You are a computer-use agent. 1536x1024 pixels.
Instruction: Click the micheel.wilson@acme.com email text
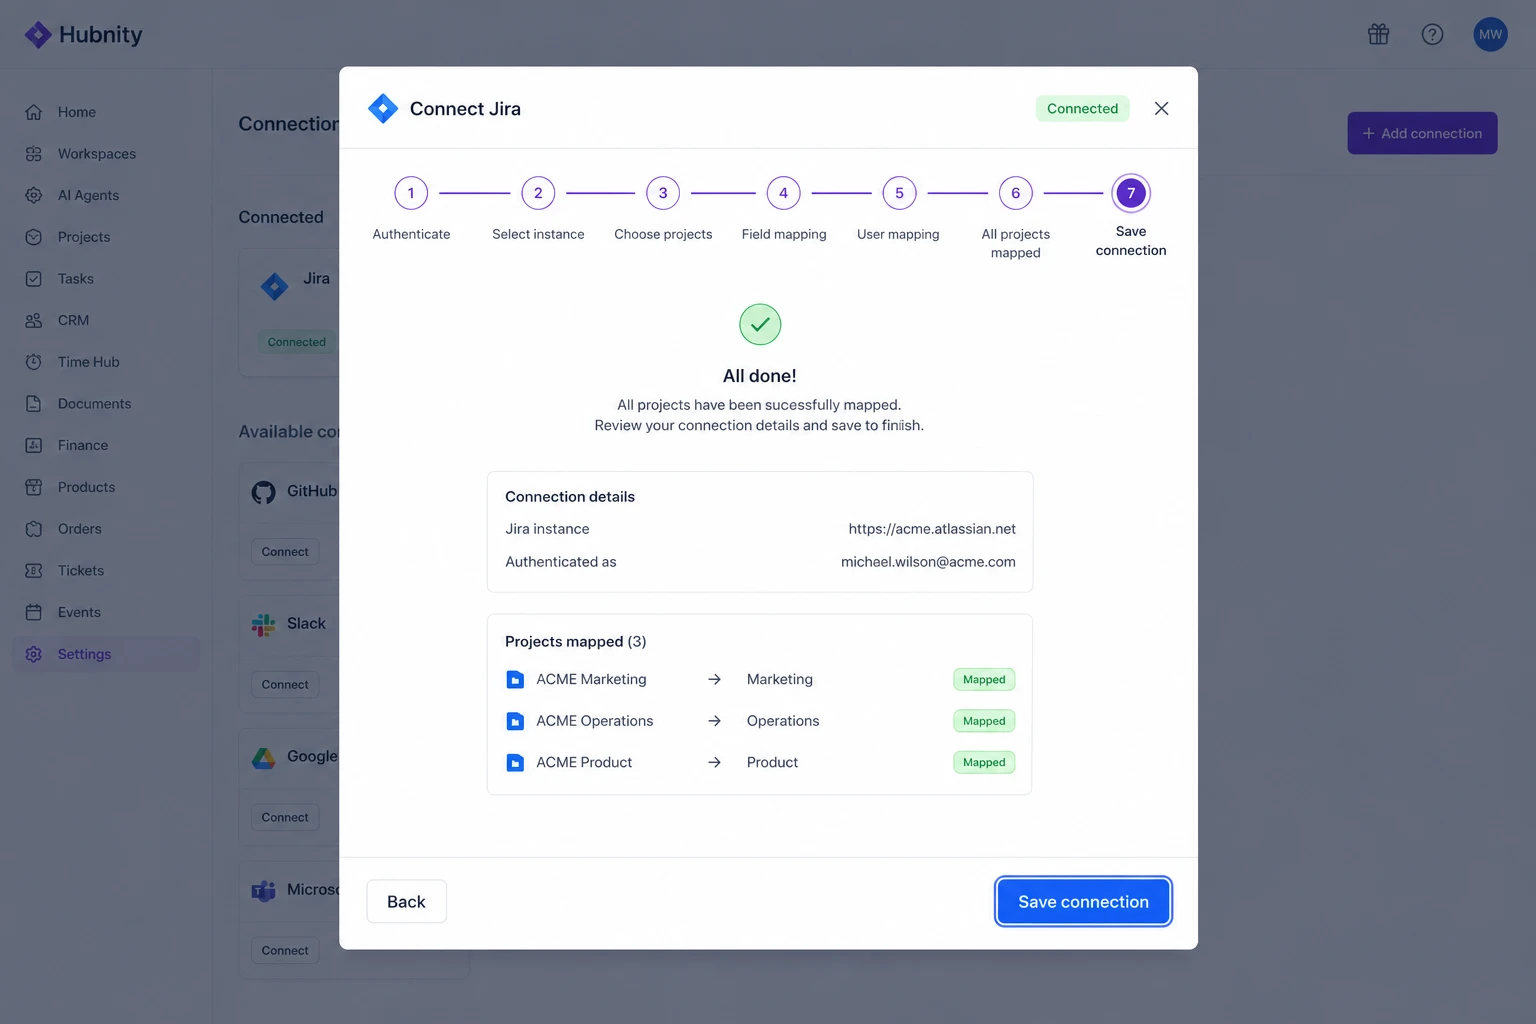click(x=928, y=562)
